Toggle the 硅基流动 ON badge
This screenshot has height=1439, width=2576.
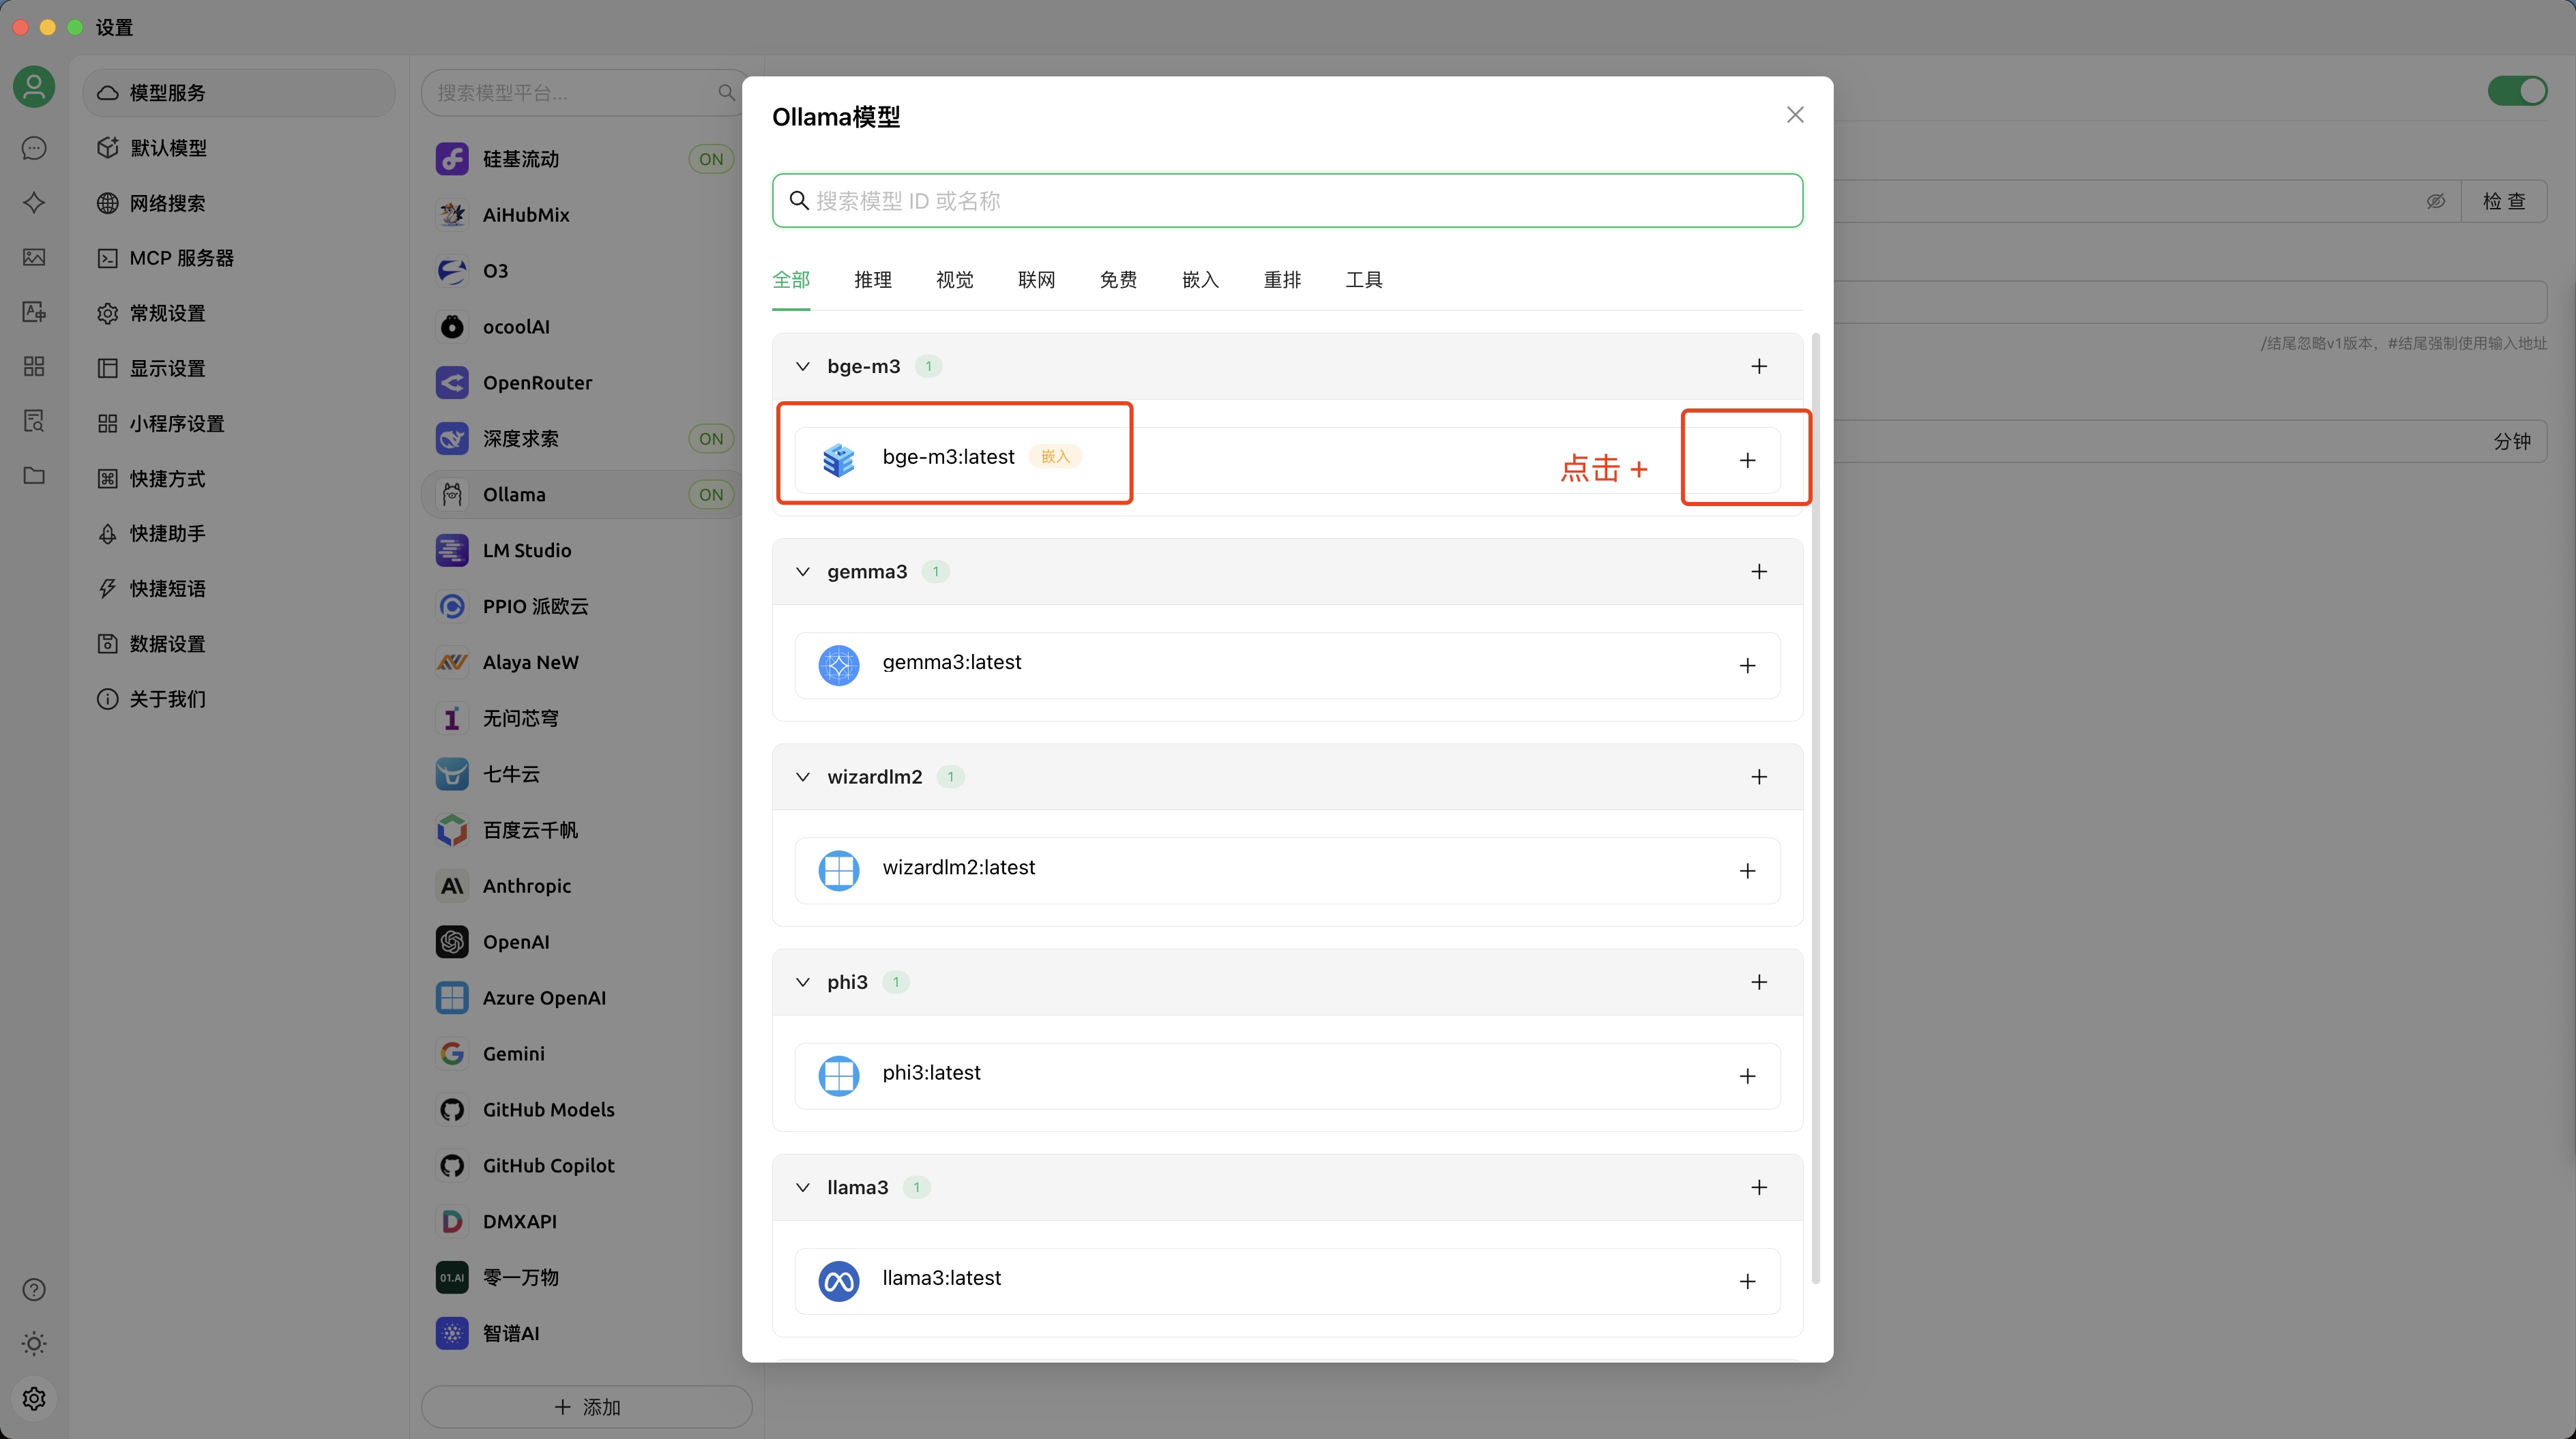click(x=711, y=159)
